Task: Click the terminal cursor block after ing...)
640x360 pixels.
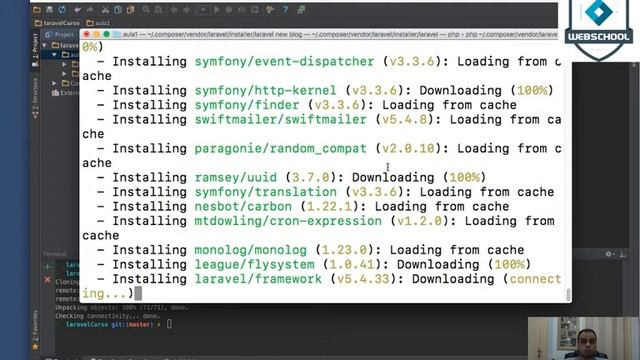Action: coord(138,293)
